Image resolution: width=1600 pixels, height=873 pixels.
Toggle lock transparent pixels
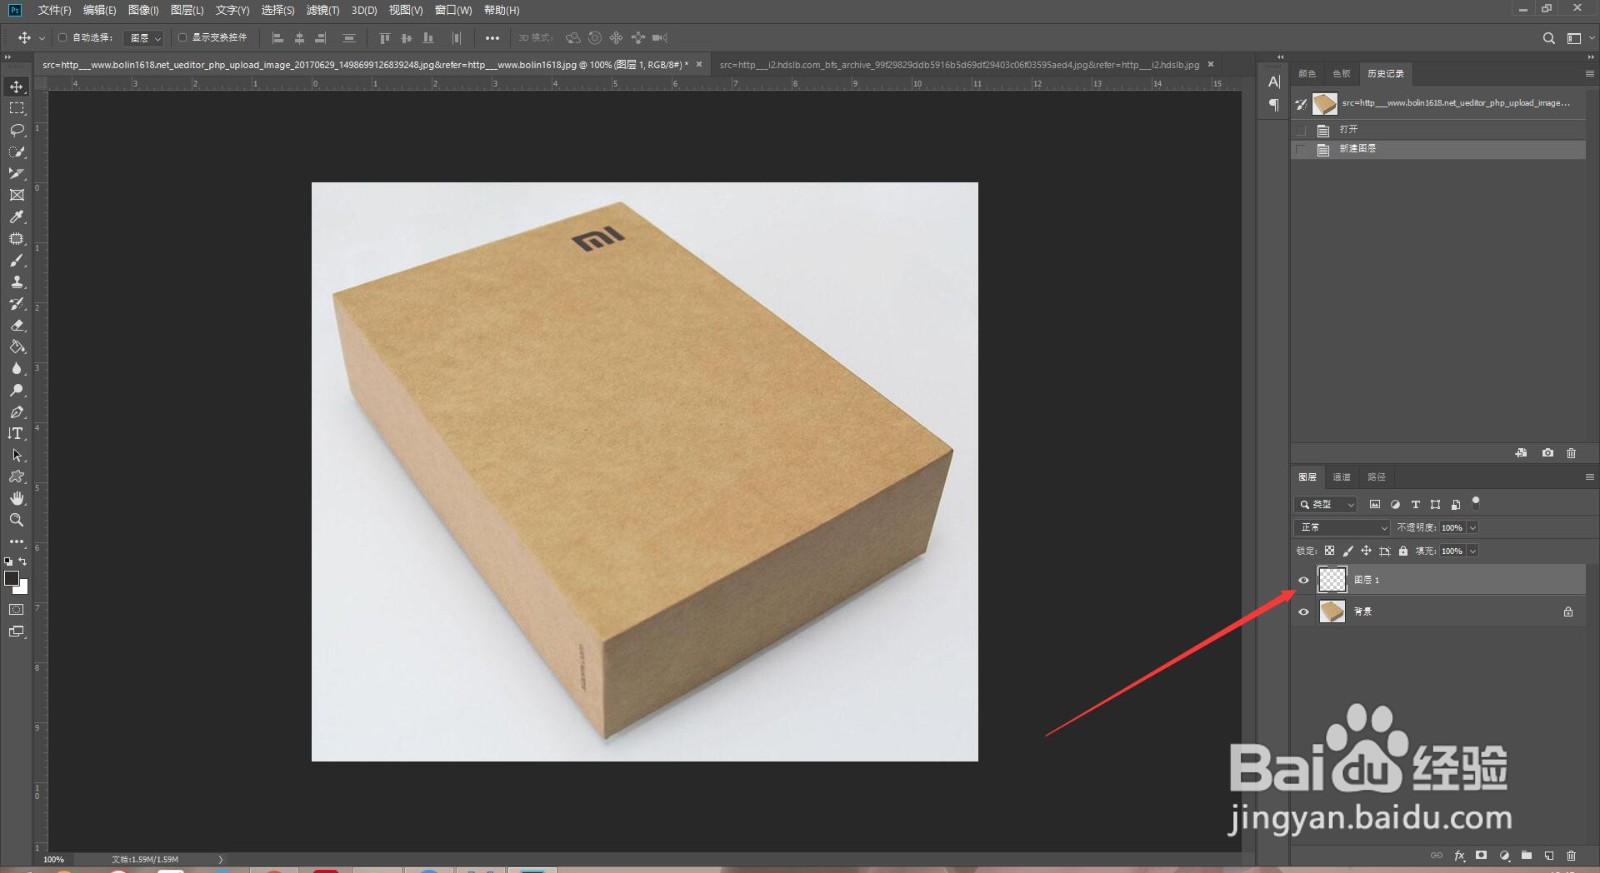click(x=1329, y=551)
